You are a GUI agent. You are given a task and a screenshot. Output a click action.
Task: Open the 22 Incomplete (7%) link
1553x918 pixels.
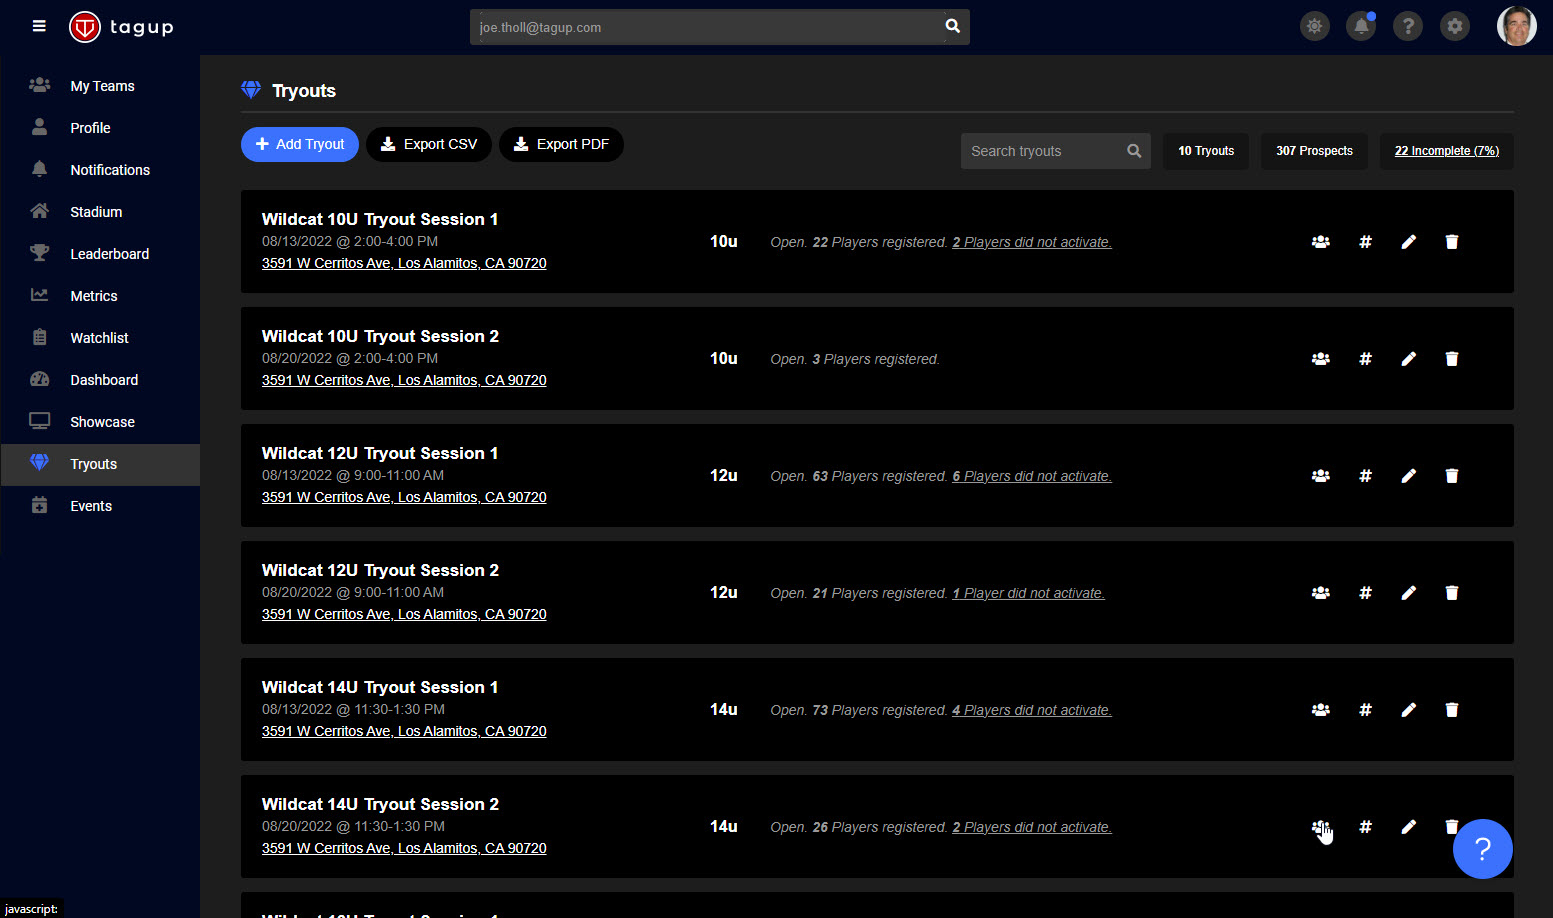[1446, 151]
